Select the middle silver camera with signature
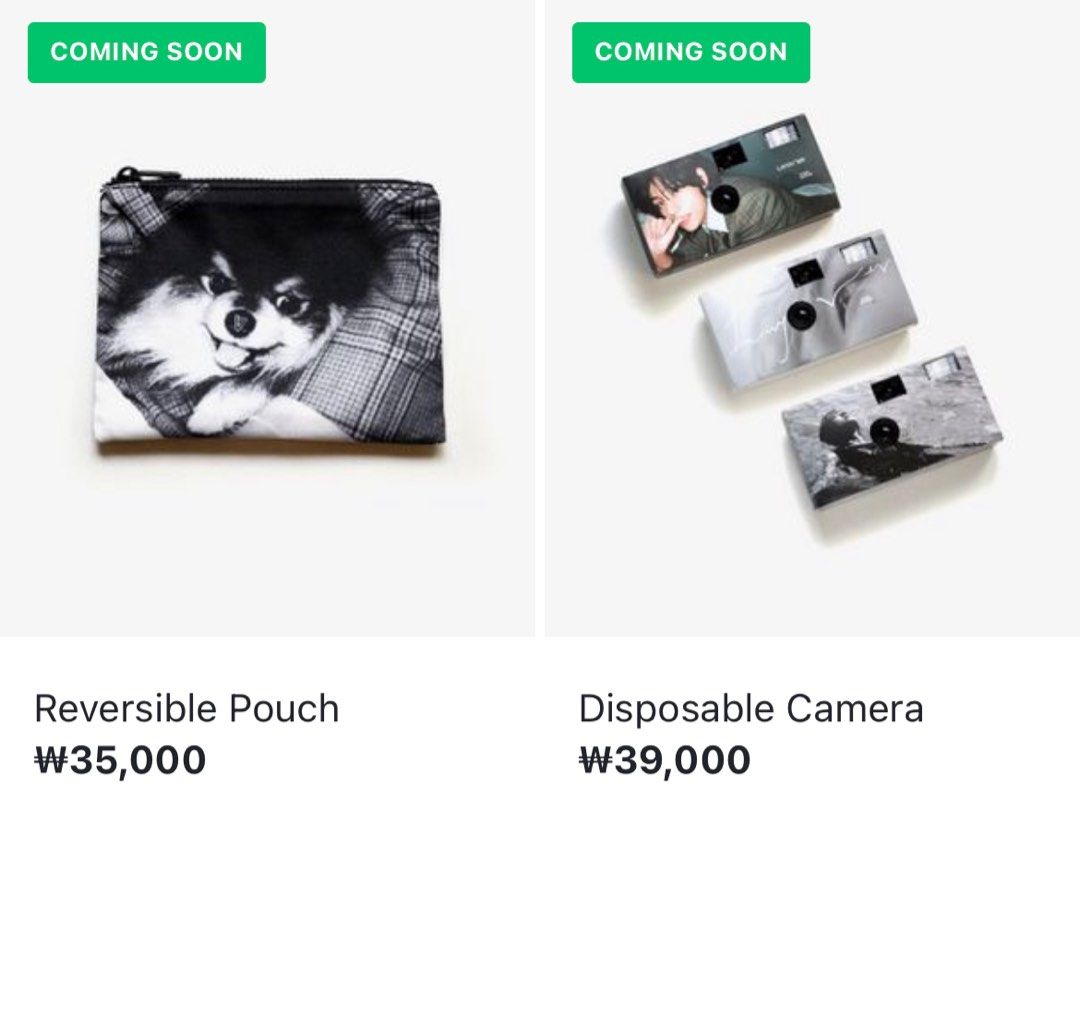Screen dimensions: 1080x1031 (808, 309)
